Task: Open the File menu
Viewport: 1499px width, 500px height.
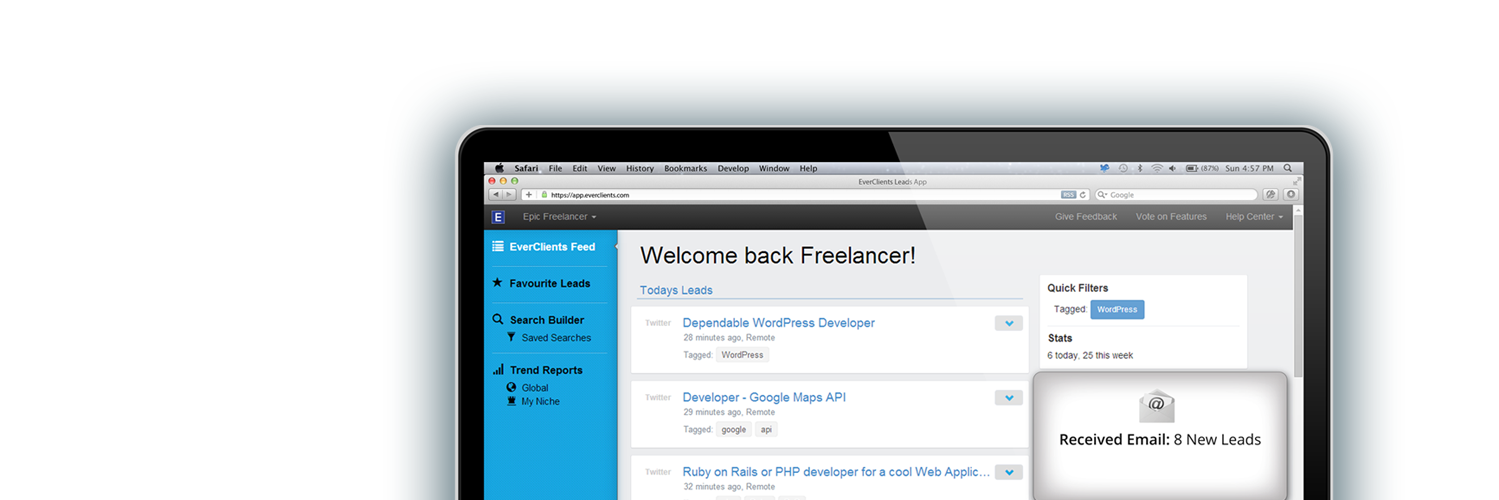Action: 555,168
